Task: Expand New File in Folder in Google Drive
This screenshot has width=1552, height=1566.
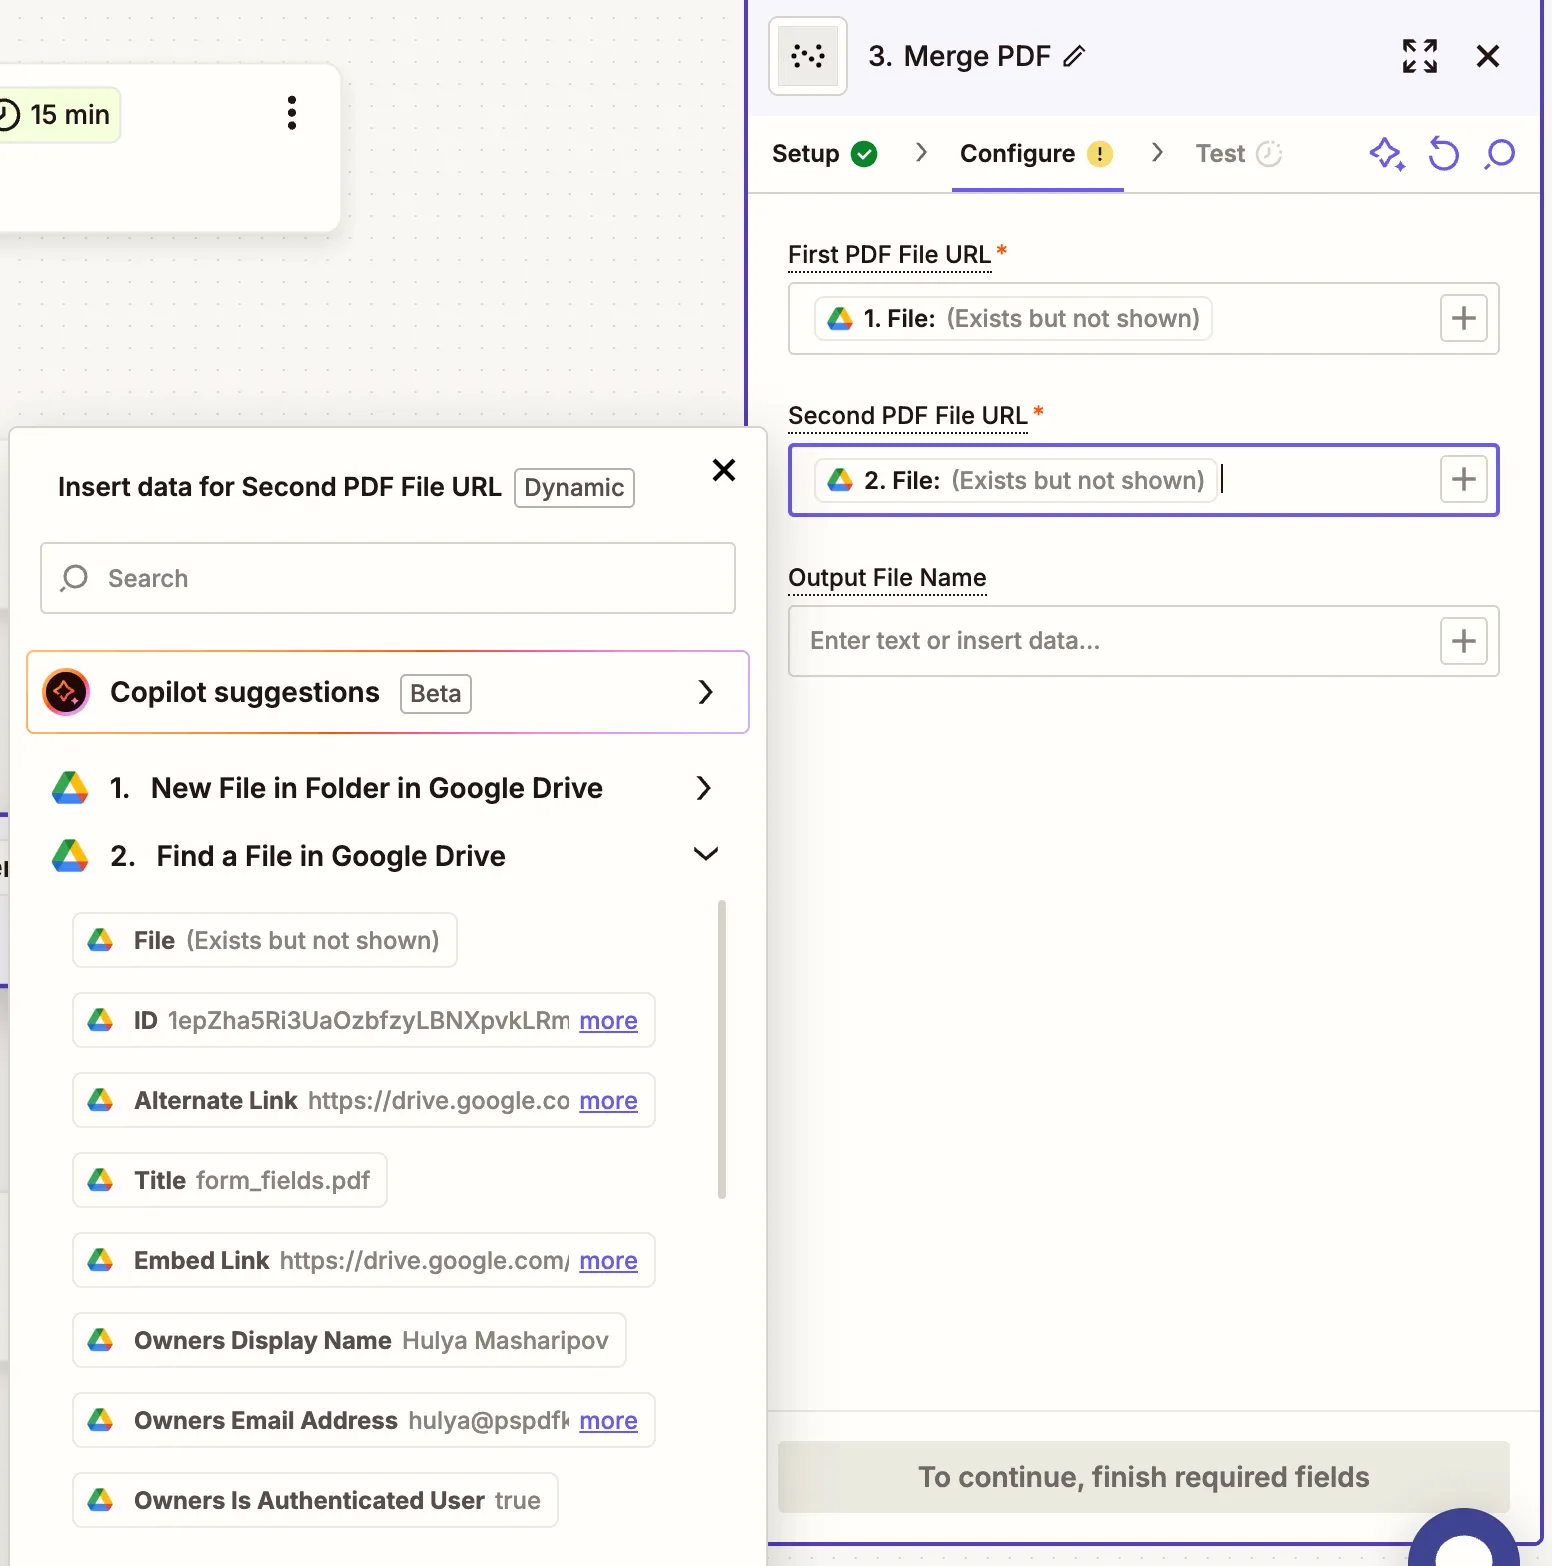Action: tap(703, 788)
